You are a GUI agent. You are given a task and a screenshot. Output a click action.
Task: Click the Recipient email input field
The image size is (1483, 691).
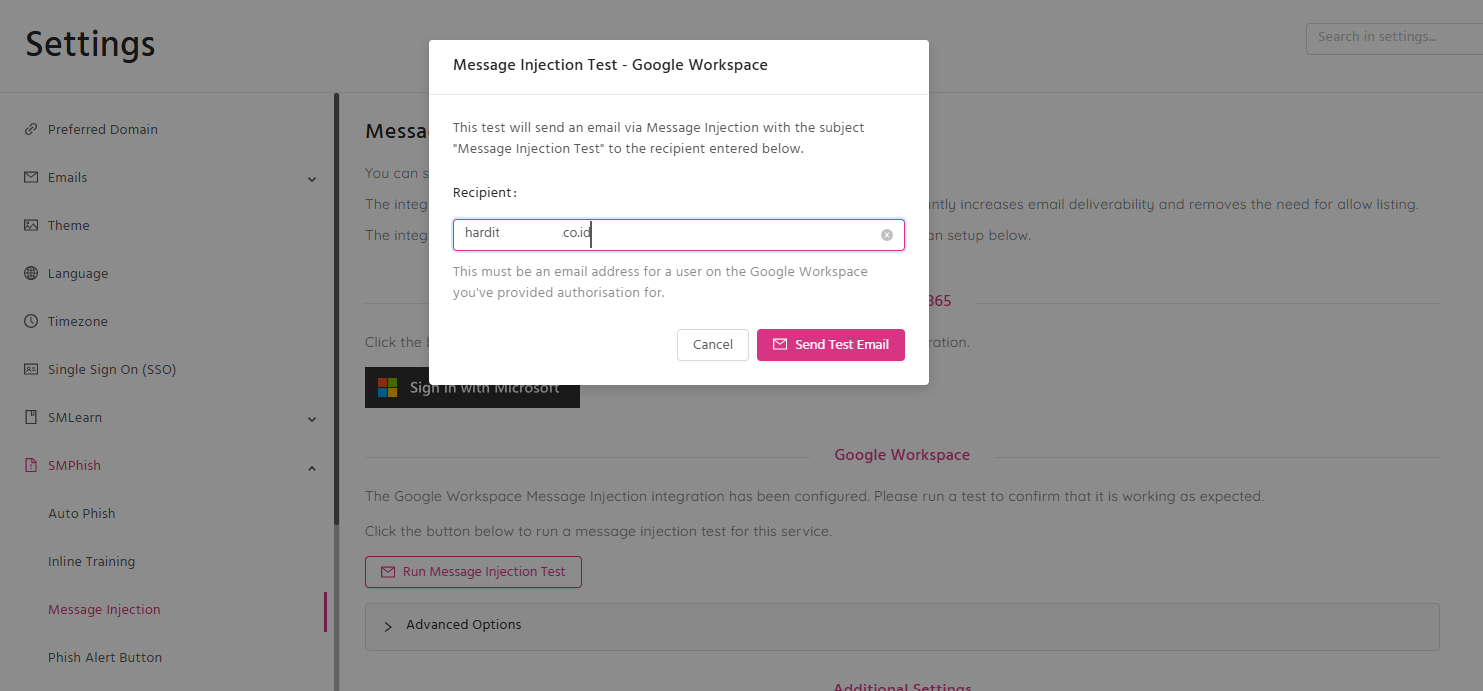679,235
